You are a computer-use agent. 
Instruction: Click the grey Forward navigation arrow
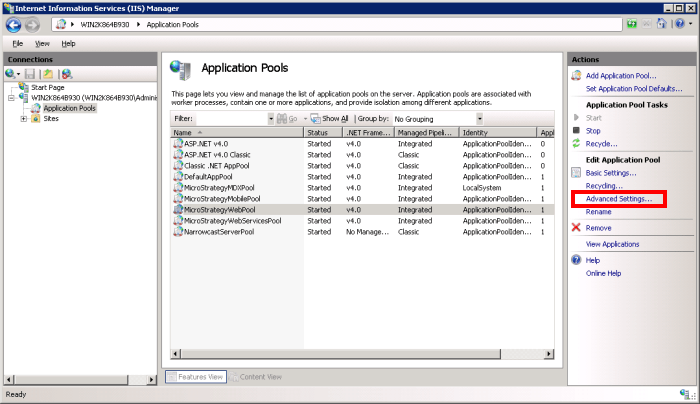coord(32,25)
